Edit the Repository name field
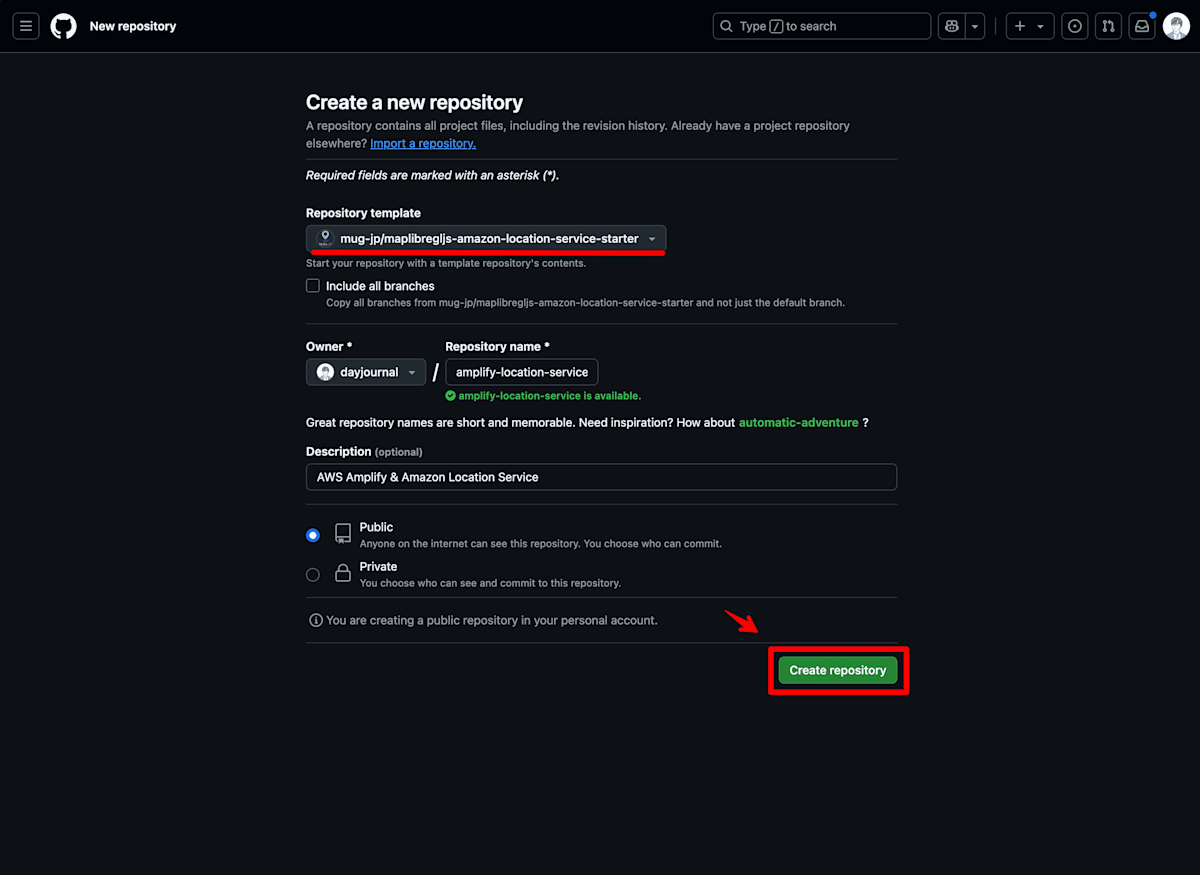 [521, 372]
